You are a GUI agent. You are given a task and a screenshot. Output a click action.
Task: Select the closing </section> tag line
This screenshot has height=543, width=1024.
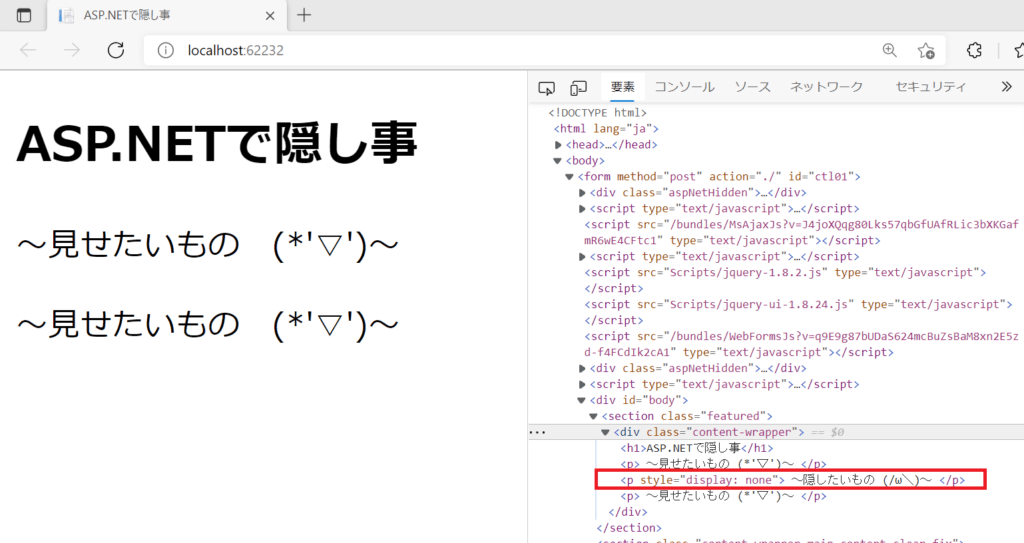tap(629, 528)
